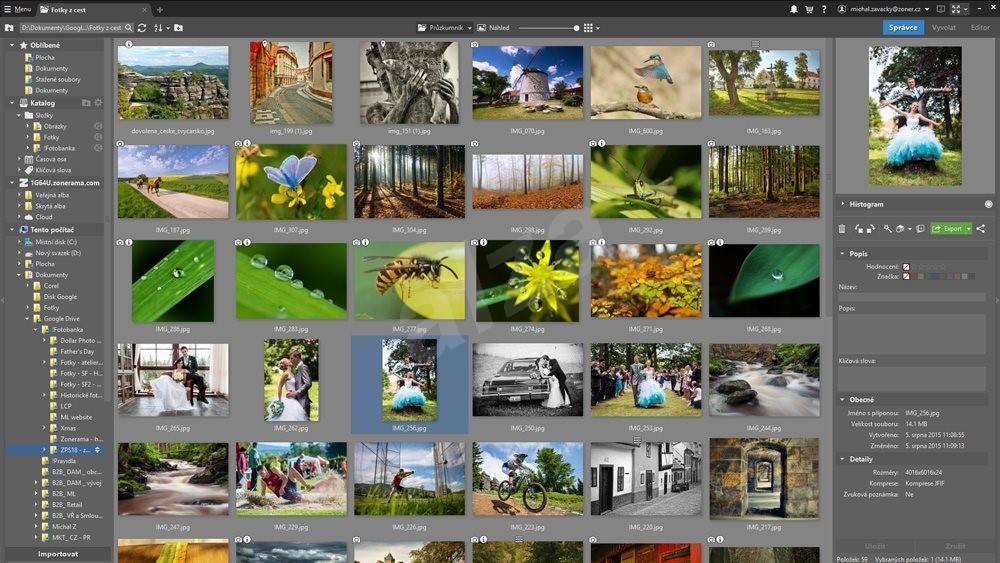Click the green Export button
Image resolution: width=1000 pixels, height=563 pixels.
coord(948,228)
